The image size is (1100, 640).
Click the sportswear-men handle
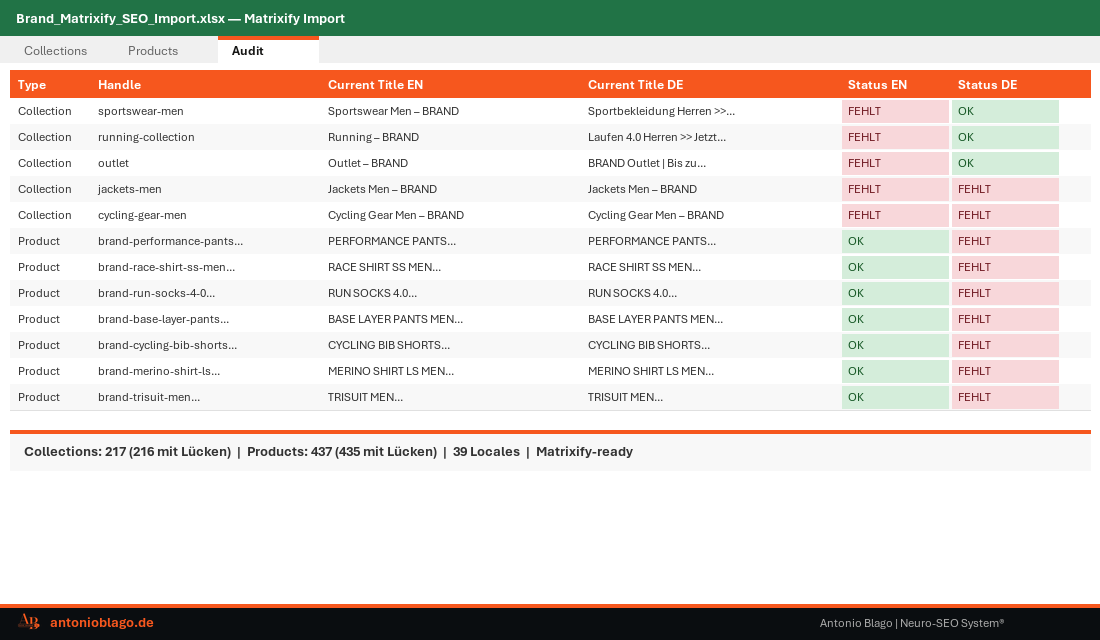tap(138, 111)
